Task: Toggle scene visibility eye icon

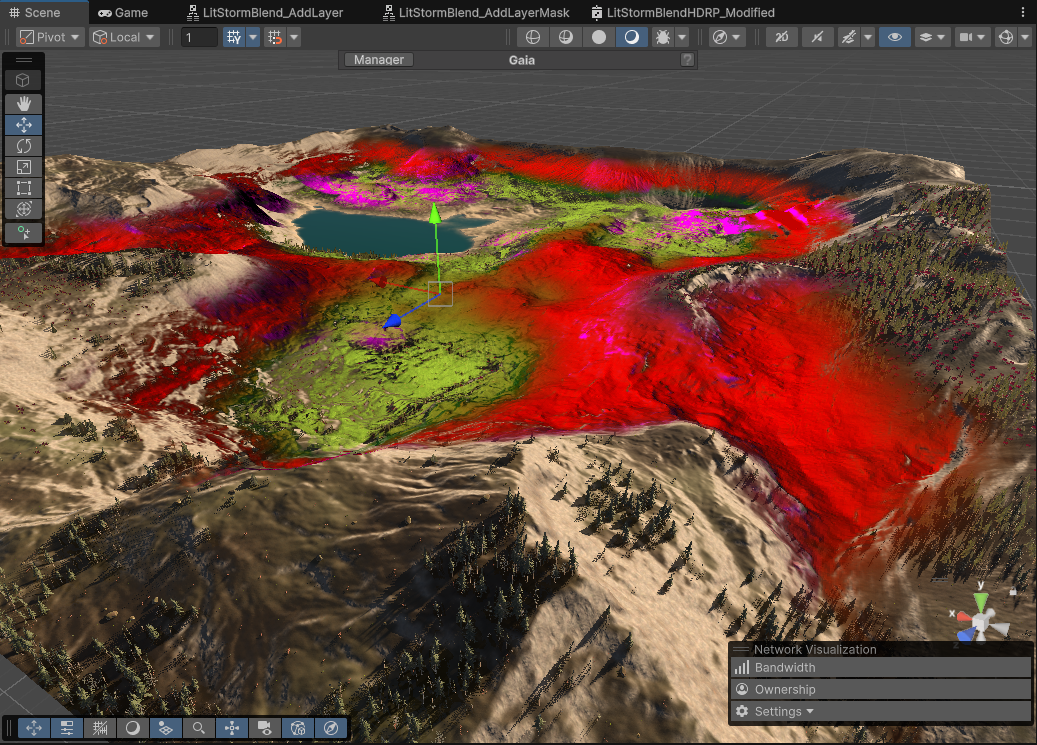Action: pyautogui.click(x=894, y=37)
